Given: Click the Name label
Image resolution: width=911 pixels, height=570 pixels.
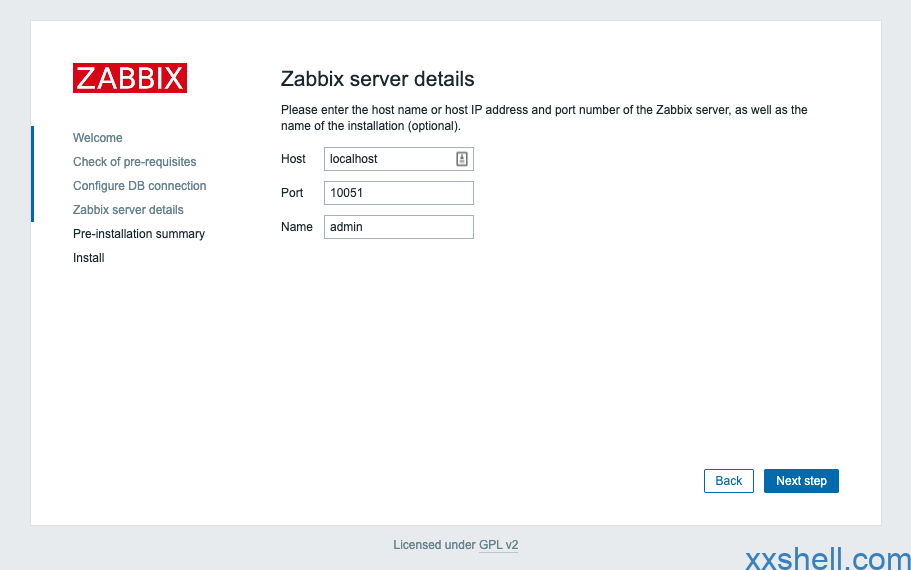Looking at the screenshot, I should (x=297, y=227).
